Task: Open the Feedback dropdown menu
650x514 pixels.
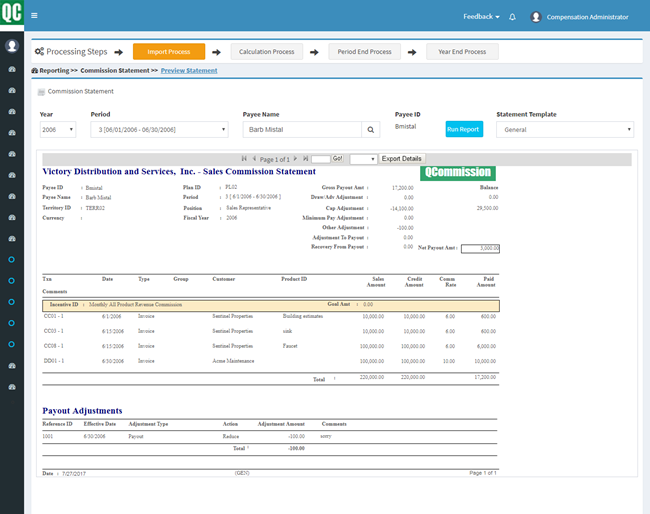Action: pos(481,17)
